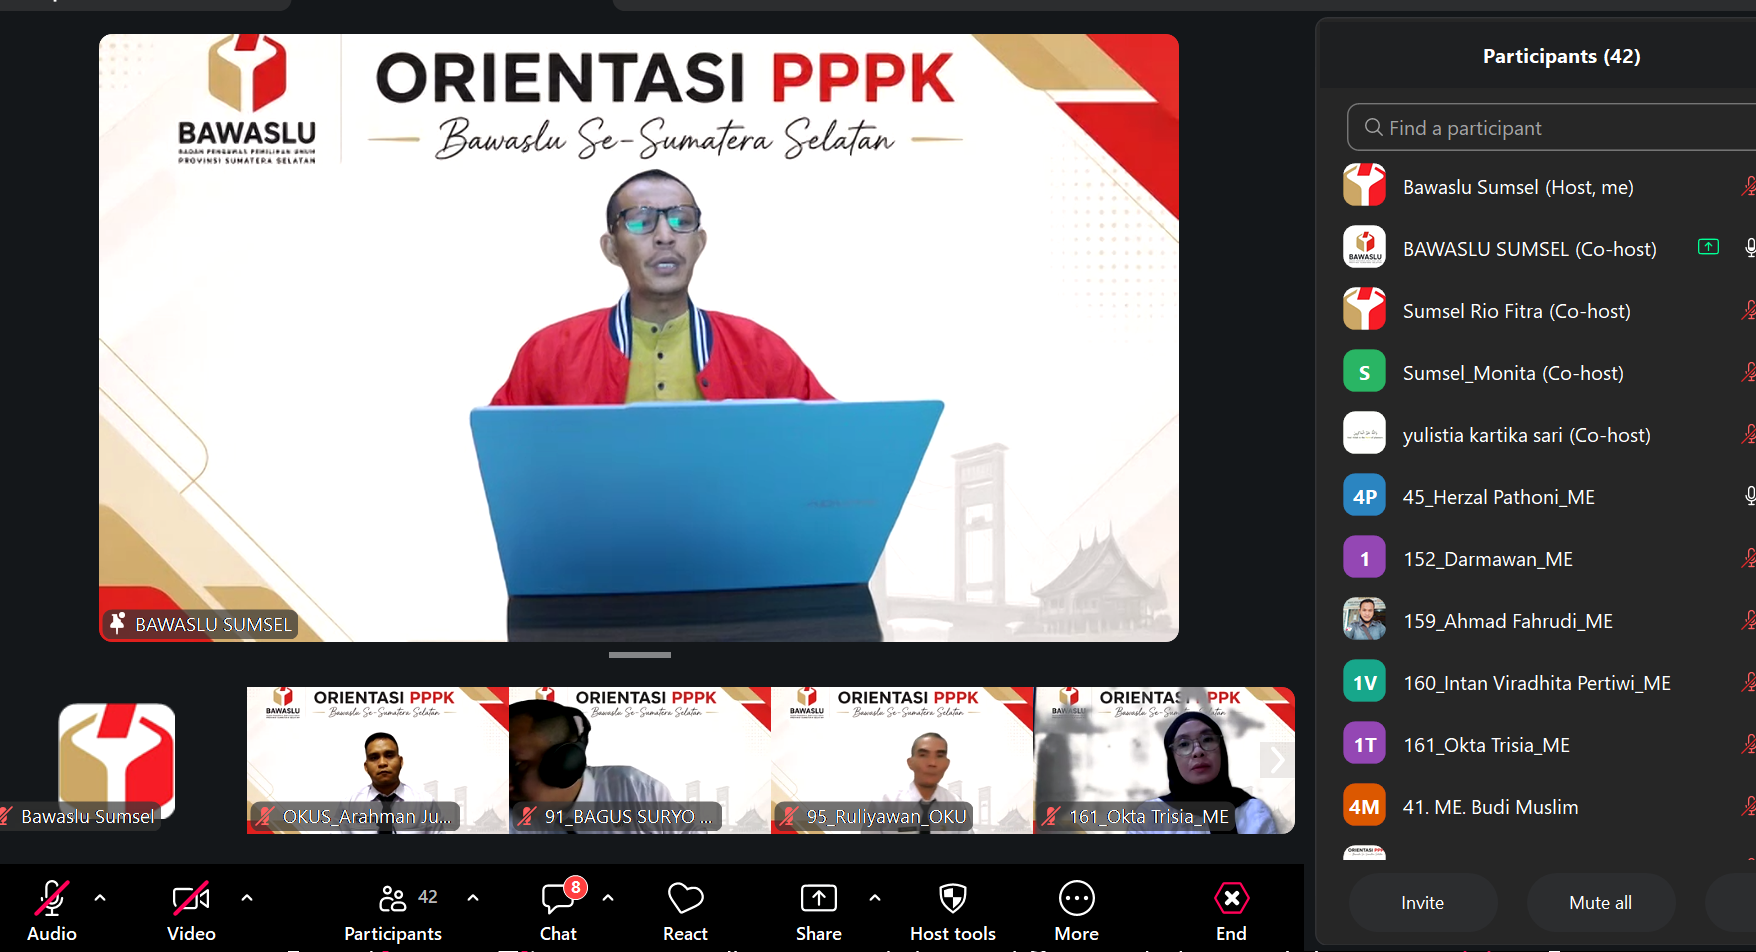Select 95_Ruliyawan_OKU video thumbnail
Viewport: 1756px width, 952px height.
[902, 760]
